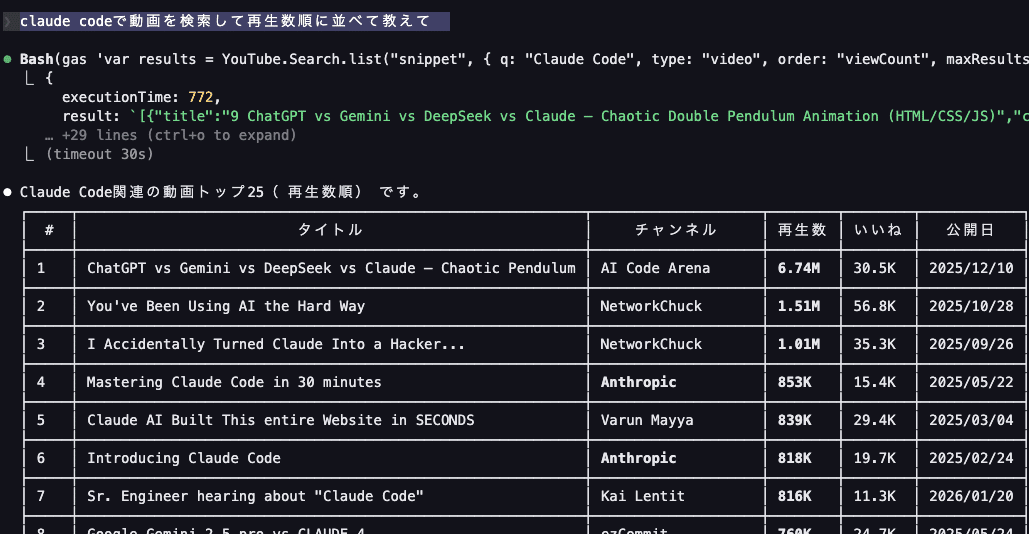Viewport: 1029px width, 534px height.
Task: Click the user prompt input line
Action: pyautogui.click(x=225, y=21)
